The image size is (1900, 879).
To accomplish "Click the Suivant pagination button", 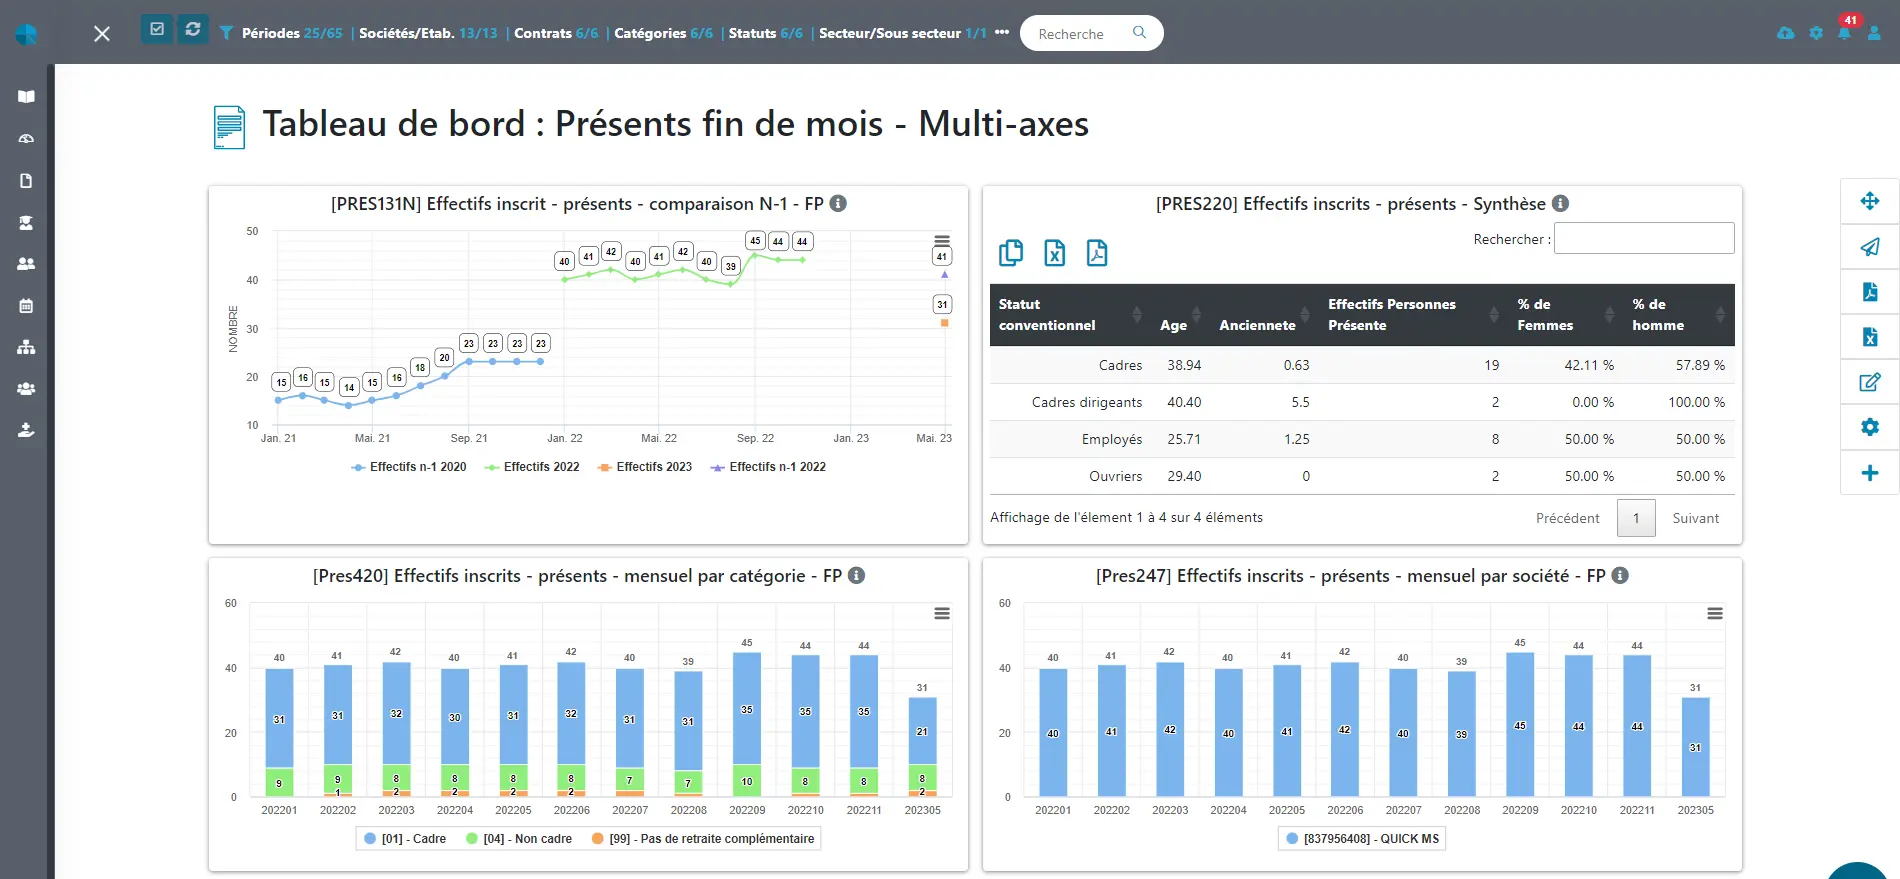I will coord(1695,518).
